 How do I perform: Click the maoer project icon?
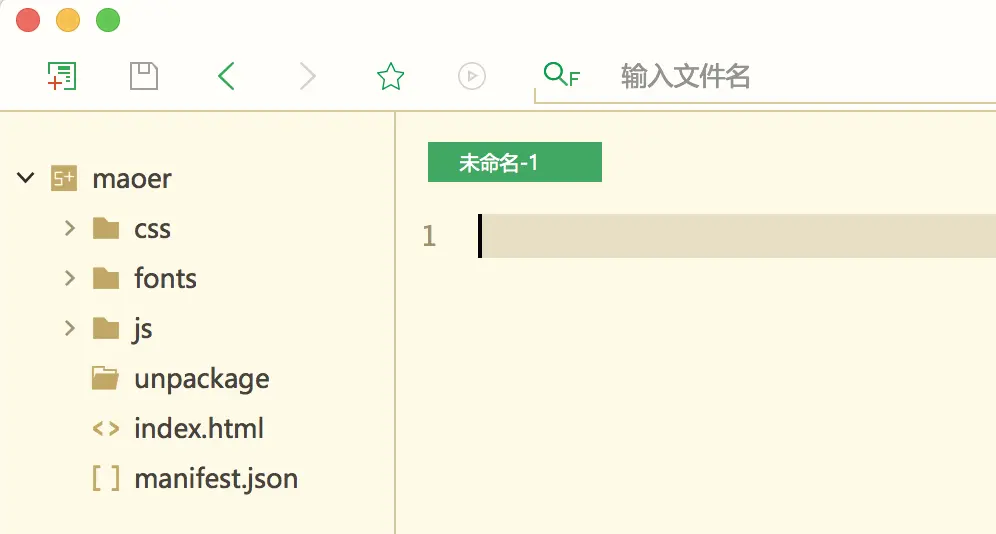pyautogui.click(x=64, y=179)
